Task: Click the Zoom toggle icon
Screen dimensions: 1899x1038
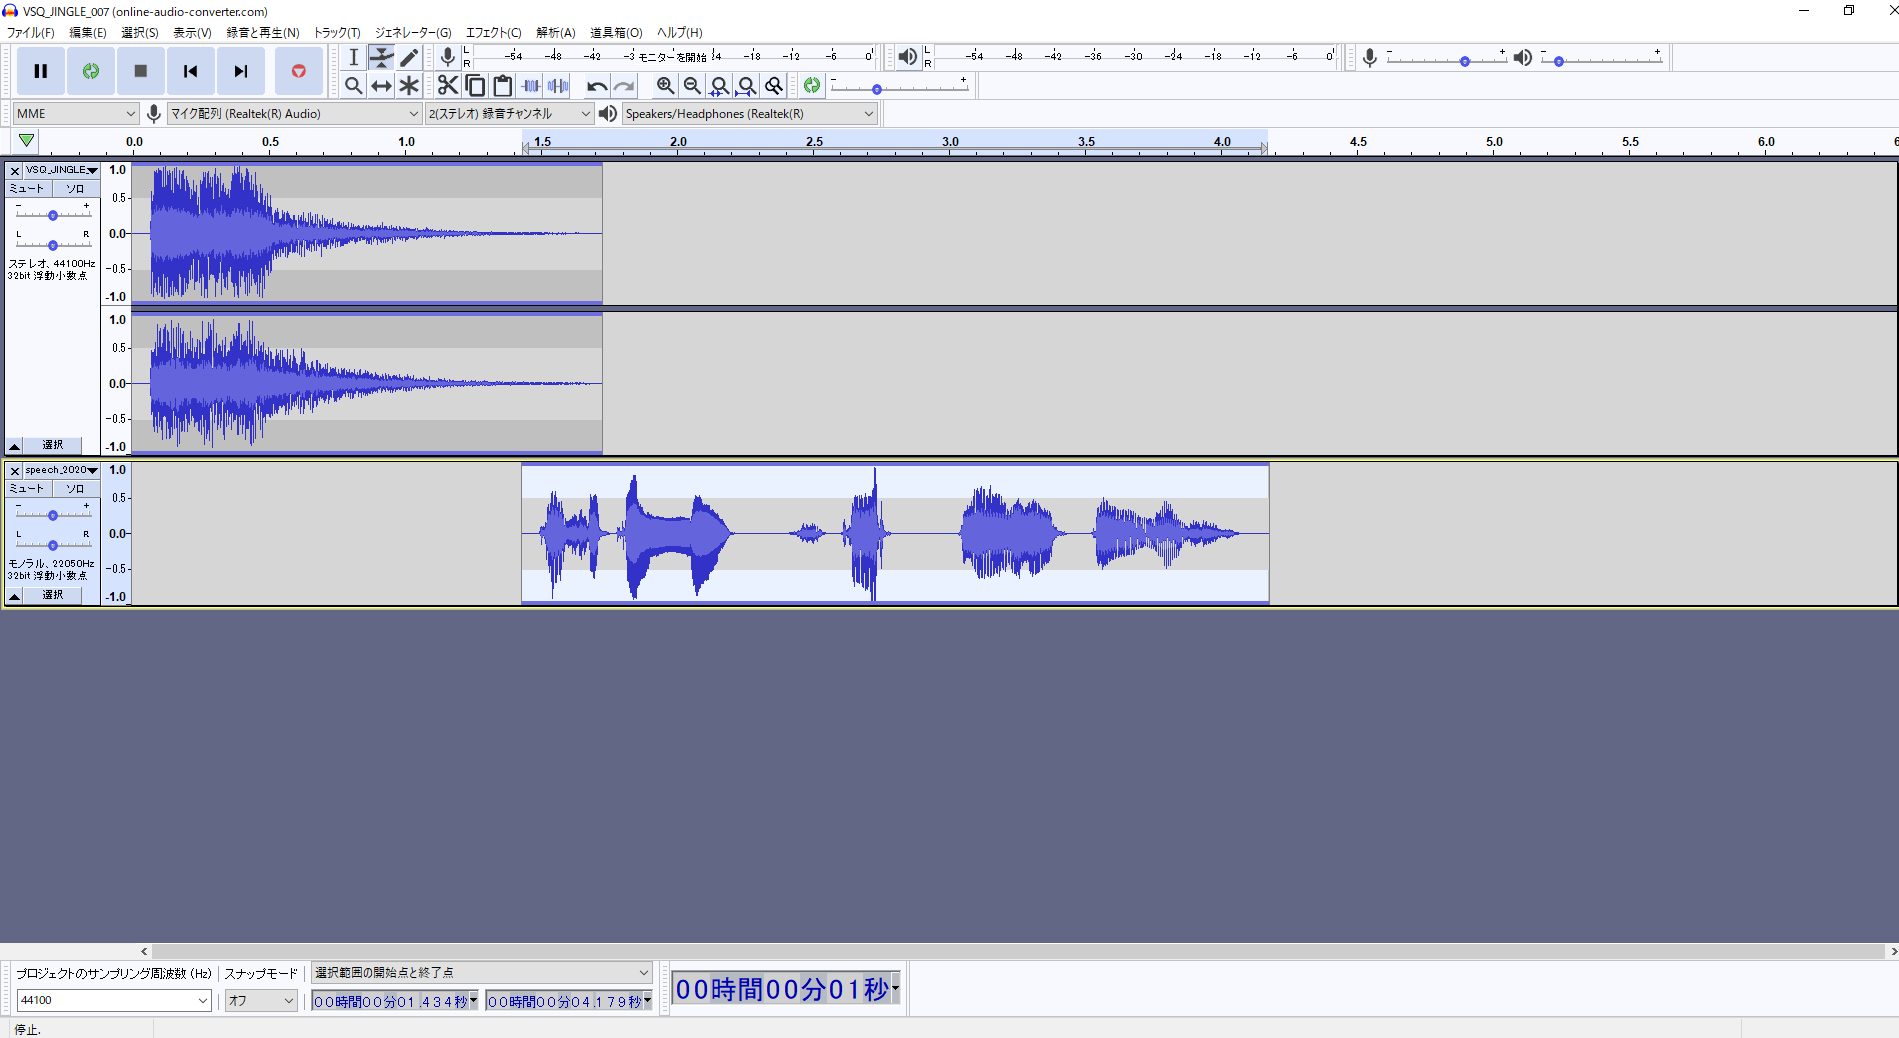Action: 773,86
